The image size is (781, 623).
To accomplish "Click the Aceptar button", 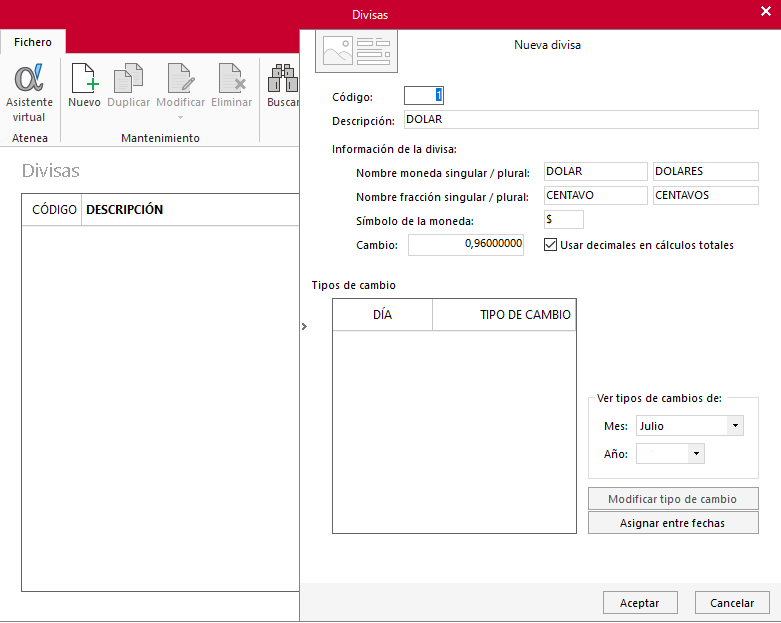I will [640, 603].
